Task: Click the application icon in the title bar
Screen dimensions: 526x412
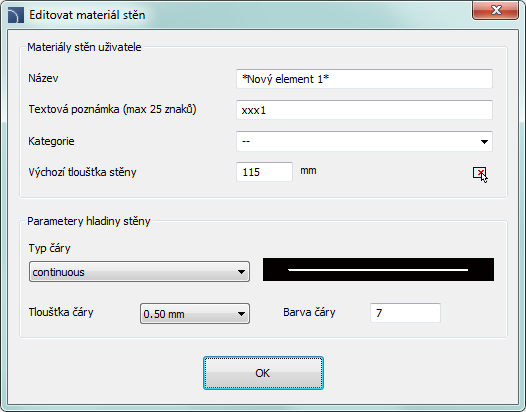Action: [x=16, y=15]
